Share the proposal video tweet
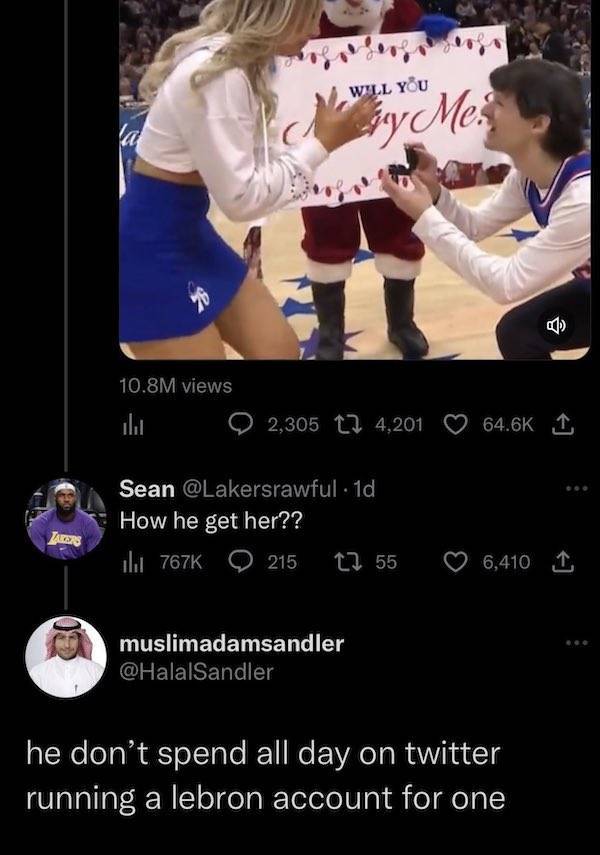The width and height of the screenshot is (600, 855). click(x=564, y=424)
